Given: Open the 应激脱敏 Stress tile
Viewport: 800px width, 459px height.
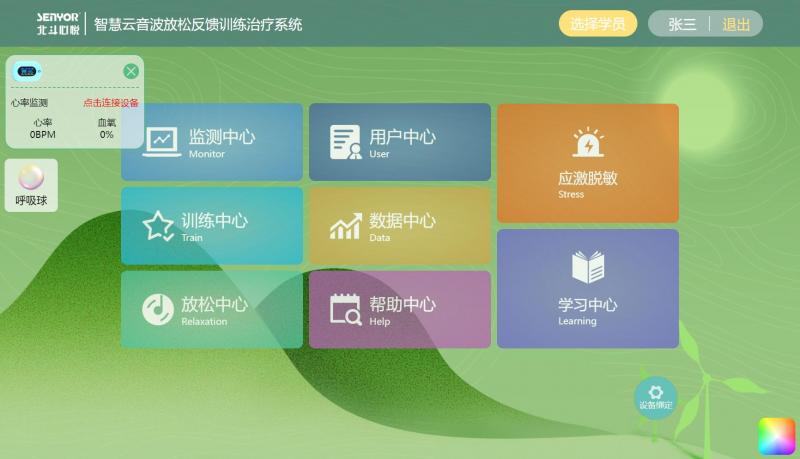Looking at the screenshot, I should click(588, 163).
